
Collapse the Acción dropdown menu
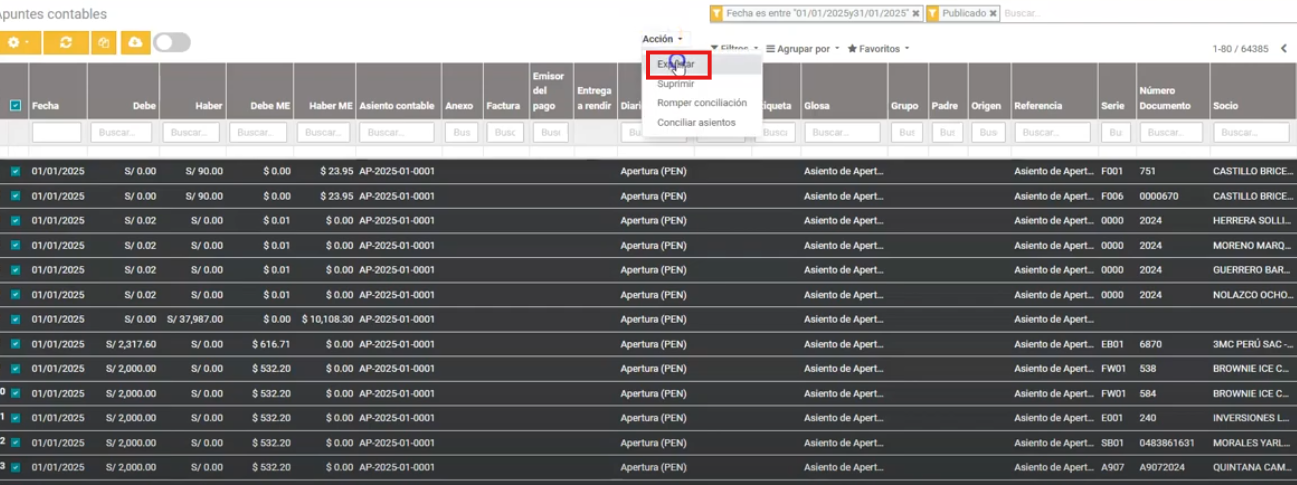click(x=662, y=39)
